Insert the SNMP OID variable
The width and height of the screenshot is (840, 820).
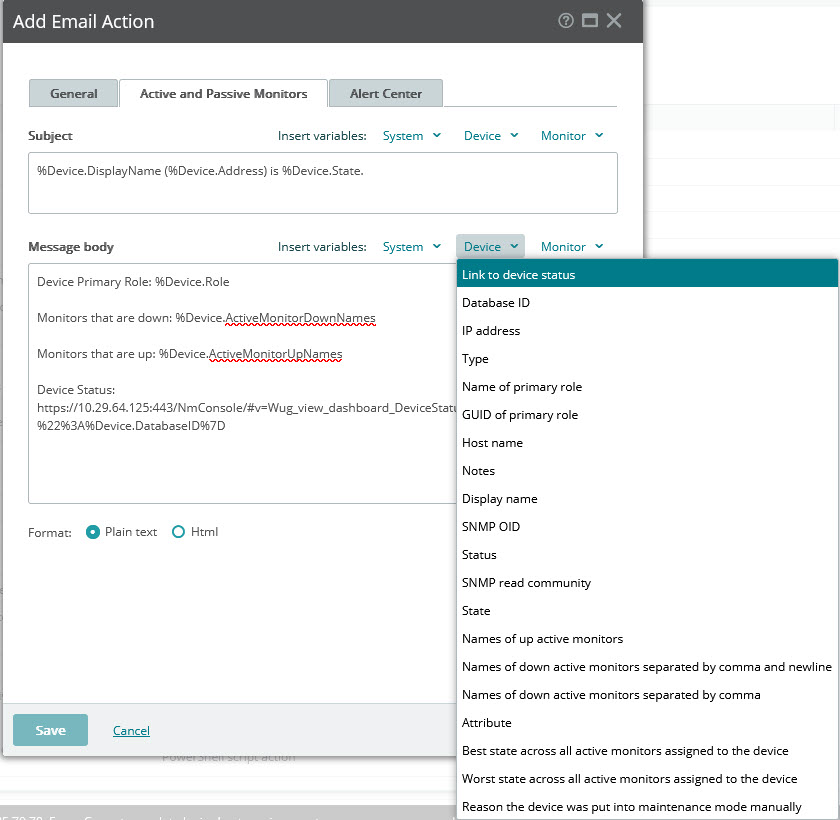(647, 526)
